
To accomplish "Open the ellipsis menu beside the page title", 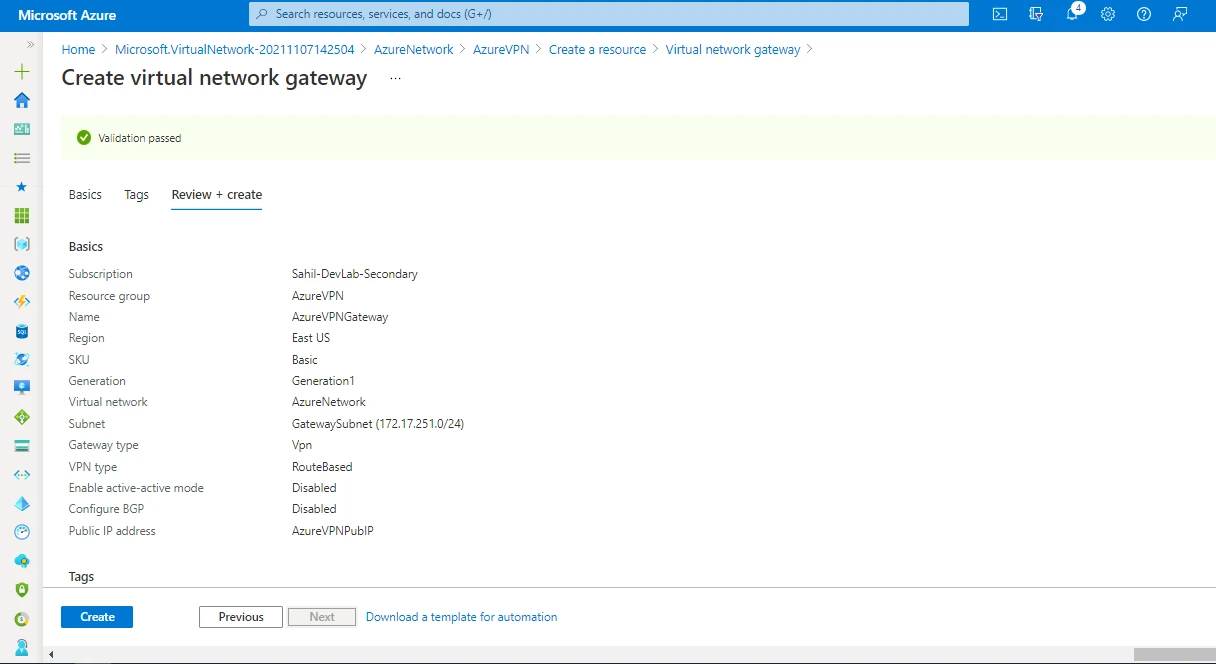I will click(x=394, y=79).
